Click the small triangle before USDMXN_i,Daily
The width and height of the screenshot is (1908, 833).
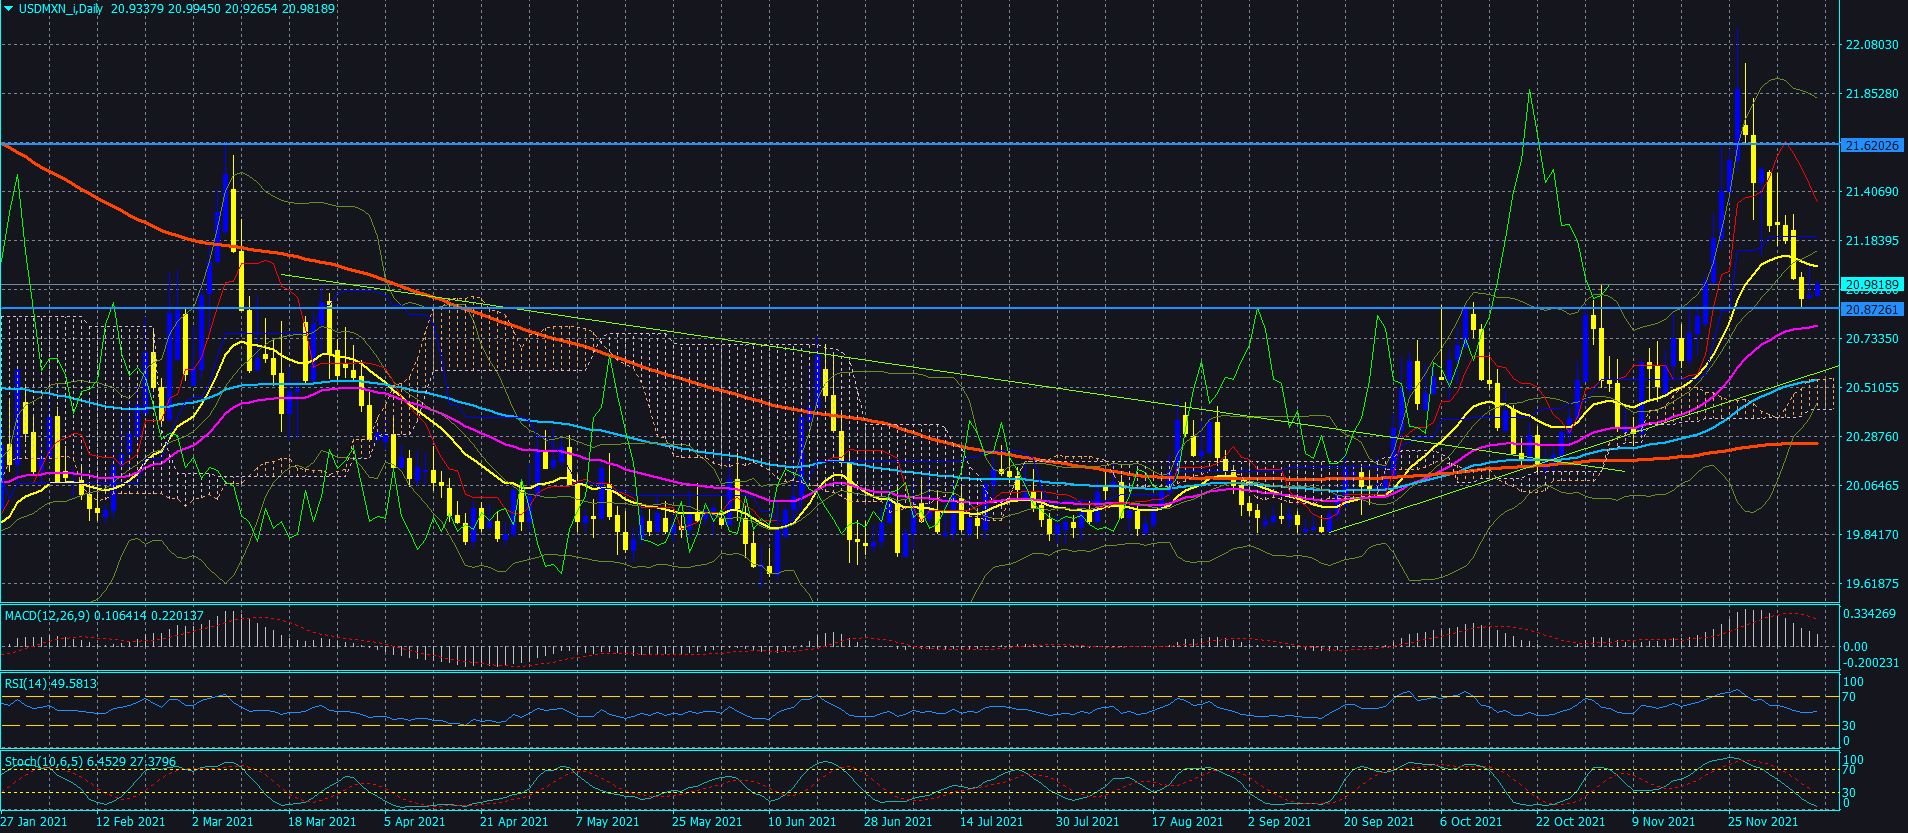coord(8,8)
